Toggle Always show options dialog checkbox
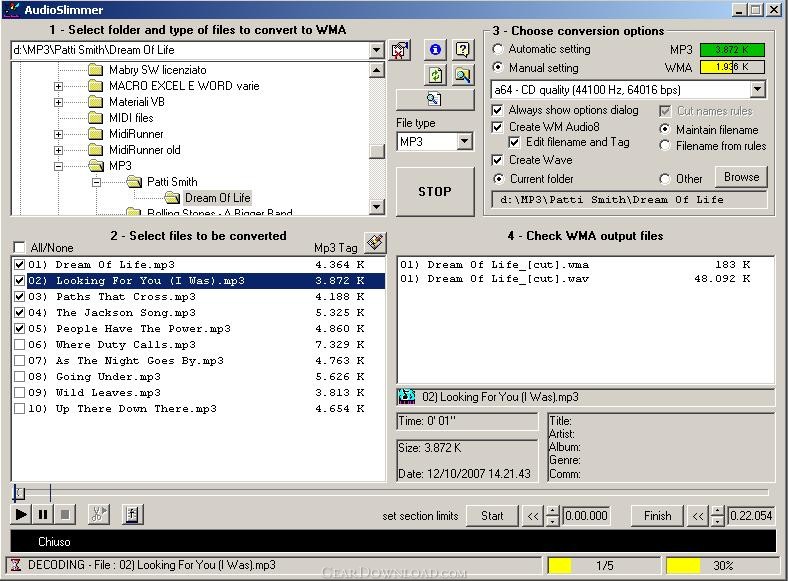Image resolution: width=788 pixels, height=581 pixels. coord(497,110)
